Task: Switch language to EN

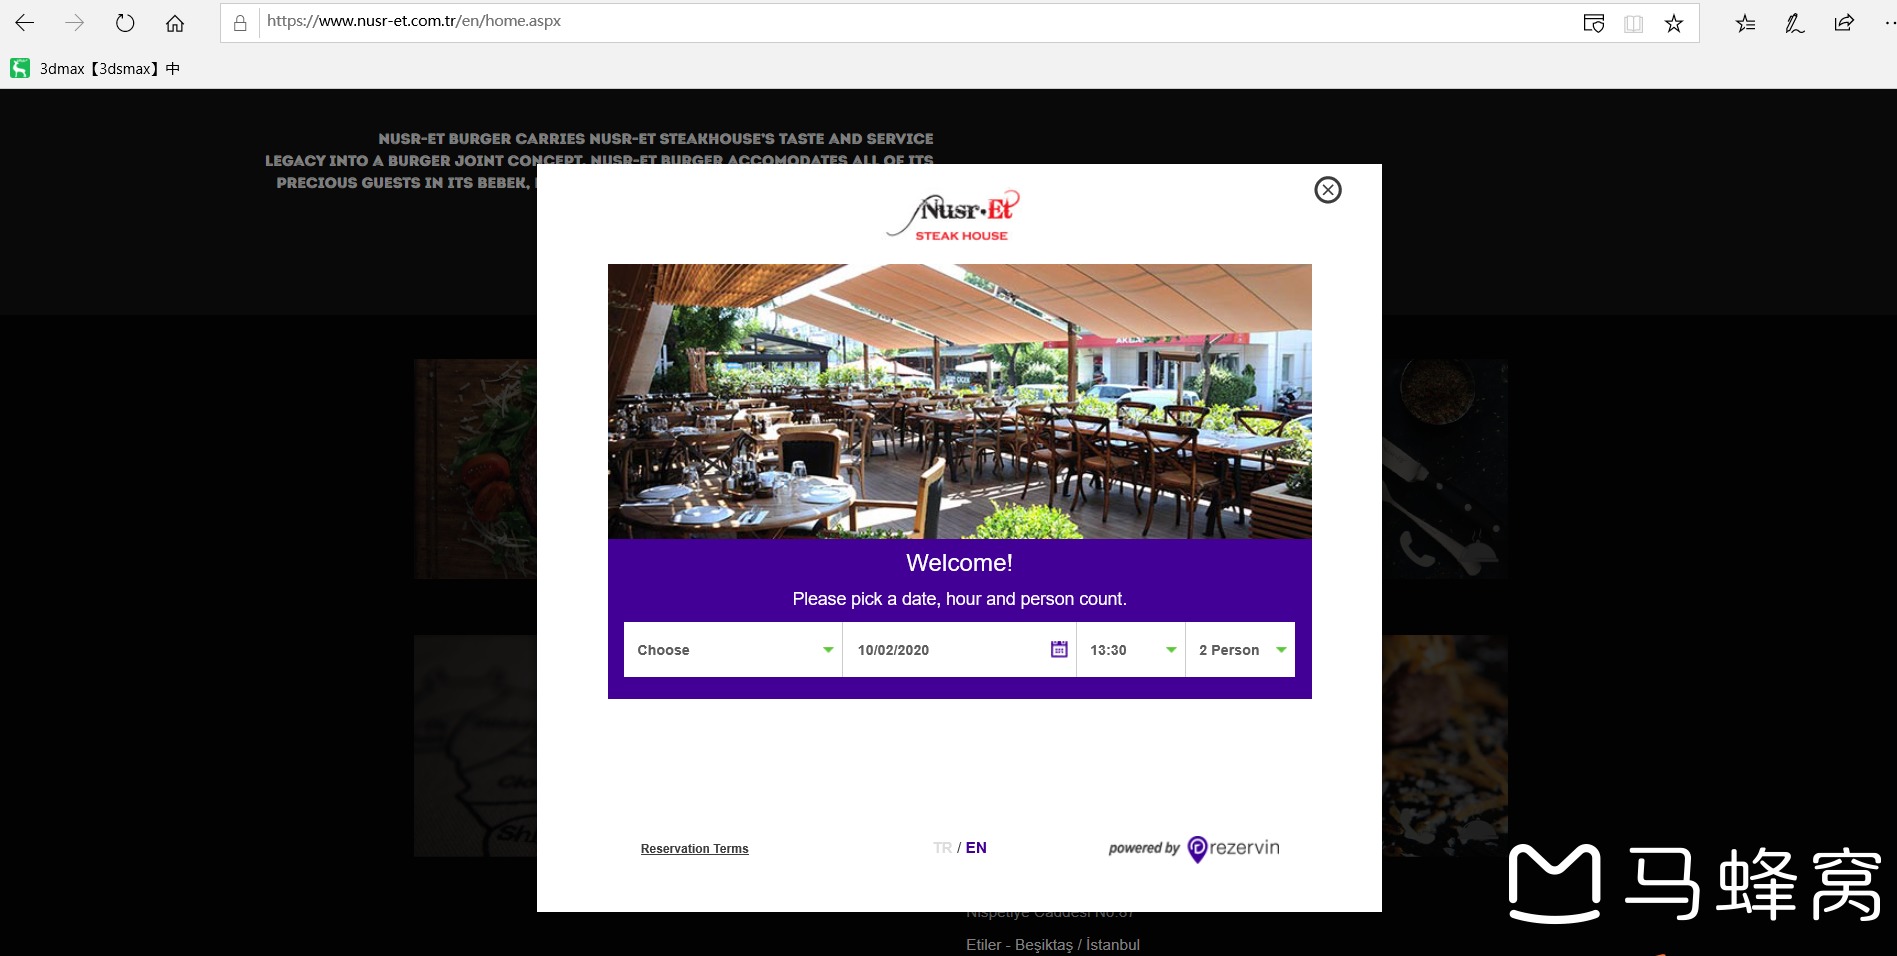Action: coord(976,848)
